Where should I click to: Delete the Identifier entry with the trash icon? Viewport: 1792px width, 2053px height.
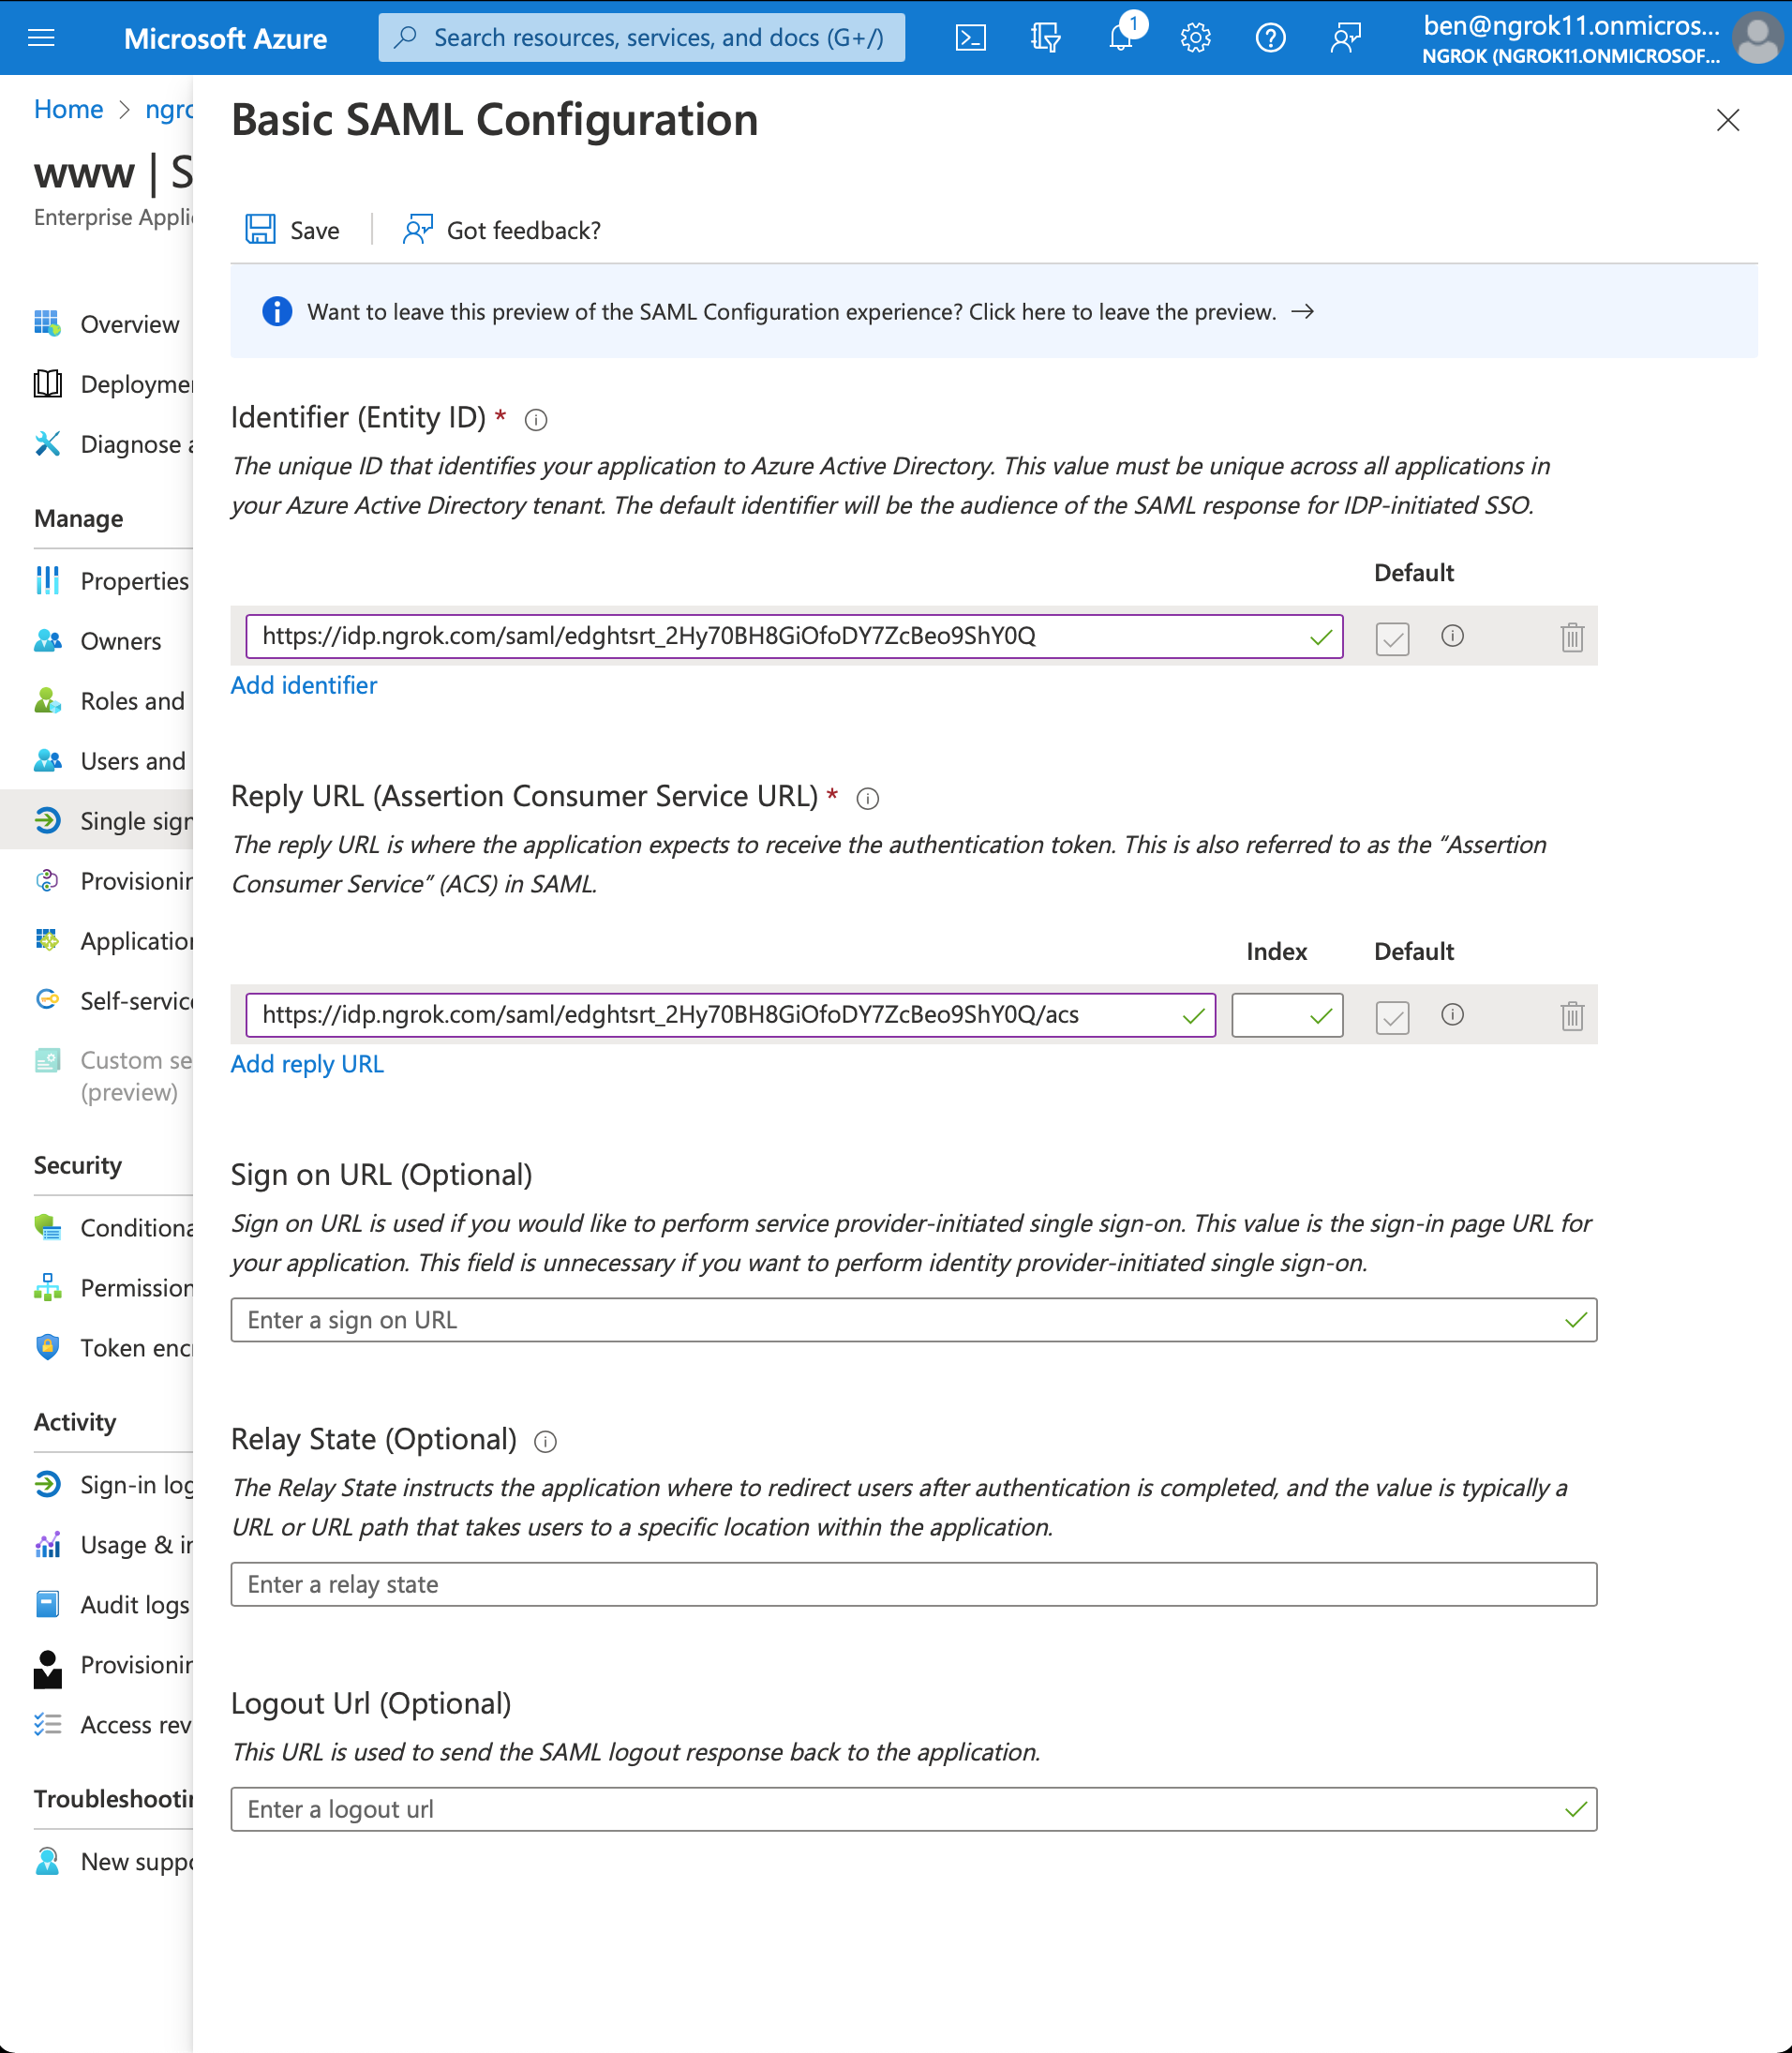pyautogui.click(x=1571, y=636)
